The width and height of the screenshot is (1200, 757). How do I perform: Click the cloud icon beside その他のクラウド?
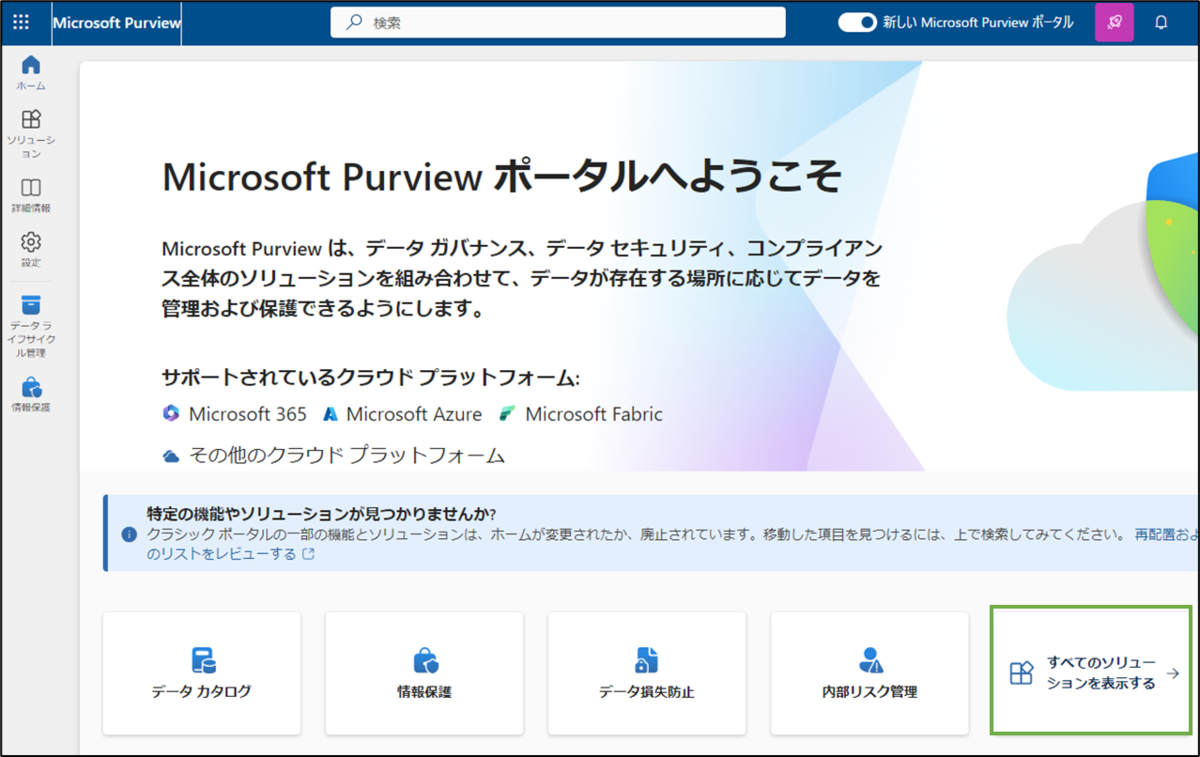(171, 456)
